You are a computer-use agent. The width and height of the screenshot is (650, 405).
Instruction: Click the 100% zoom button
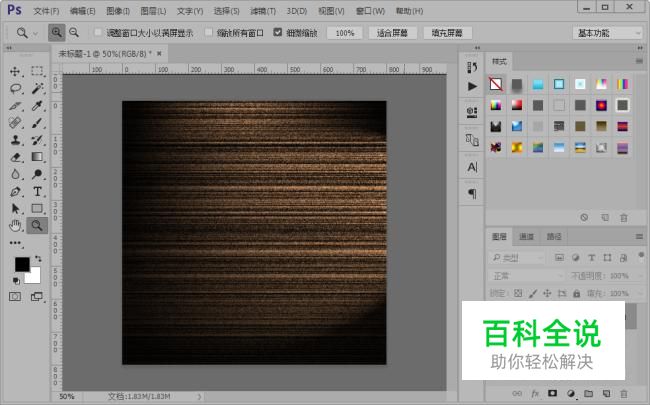(344, 33)
